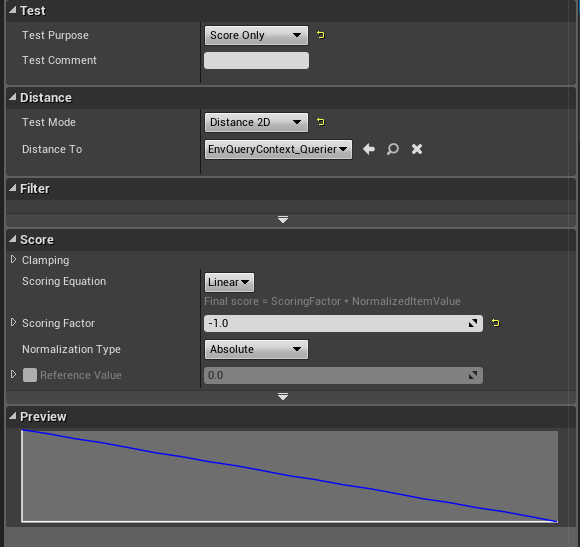Click Reference Value field corner icon
Screen dimensions: 580x547
click(x=473, y=375)
